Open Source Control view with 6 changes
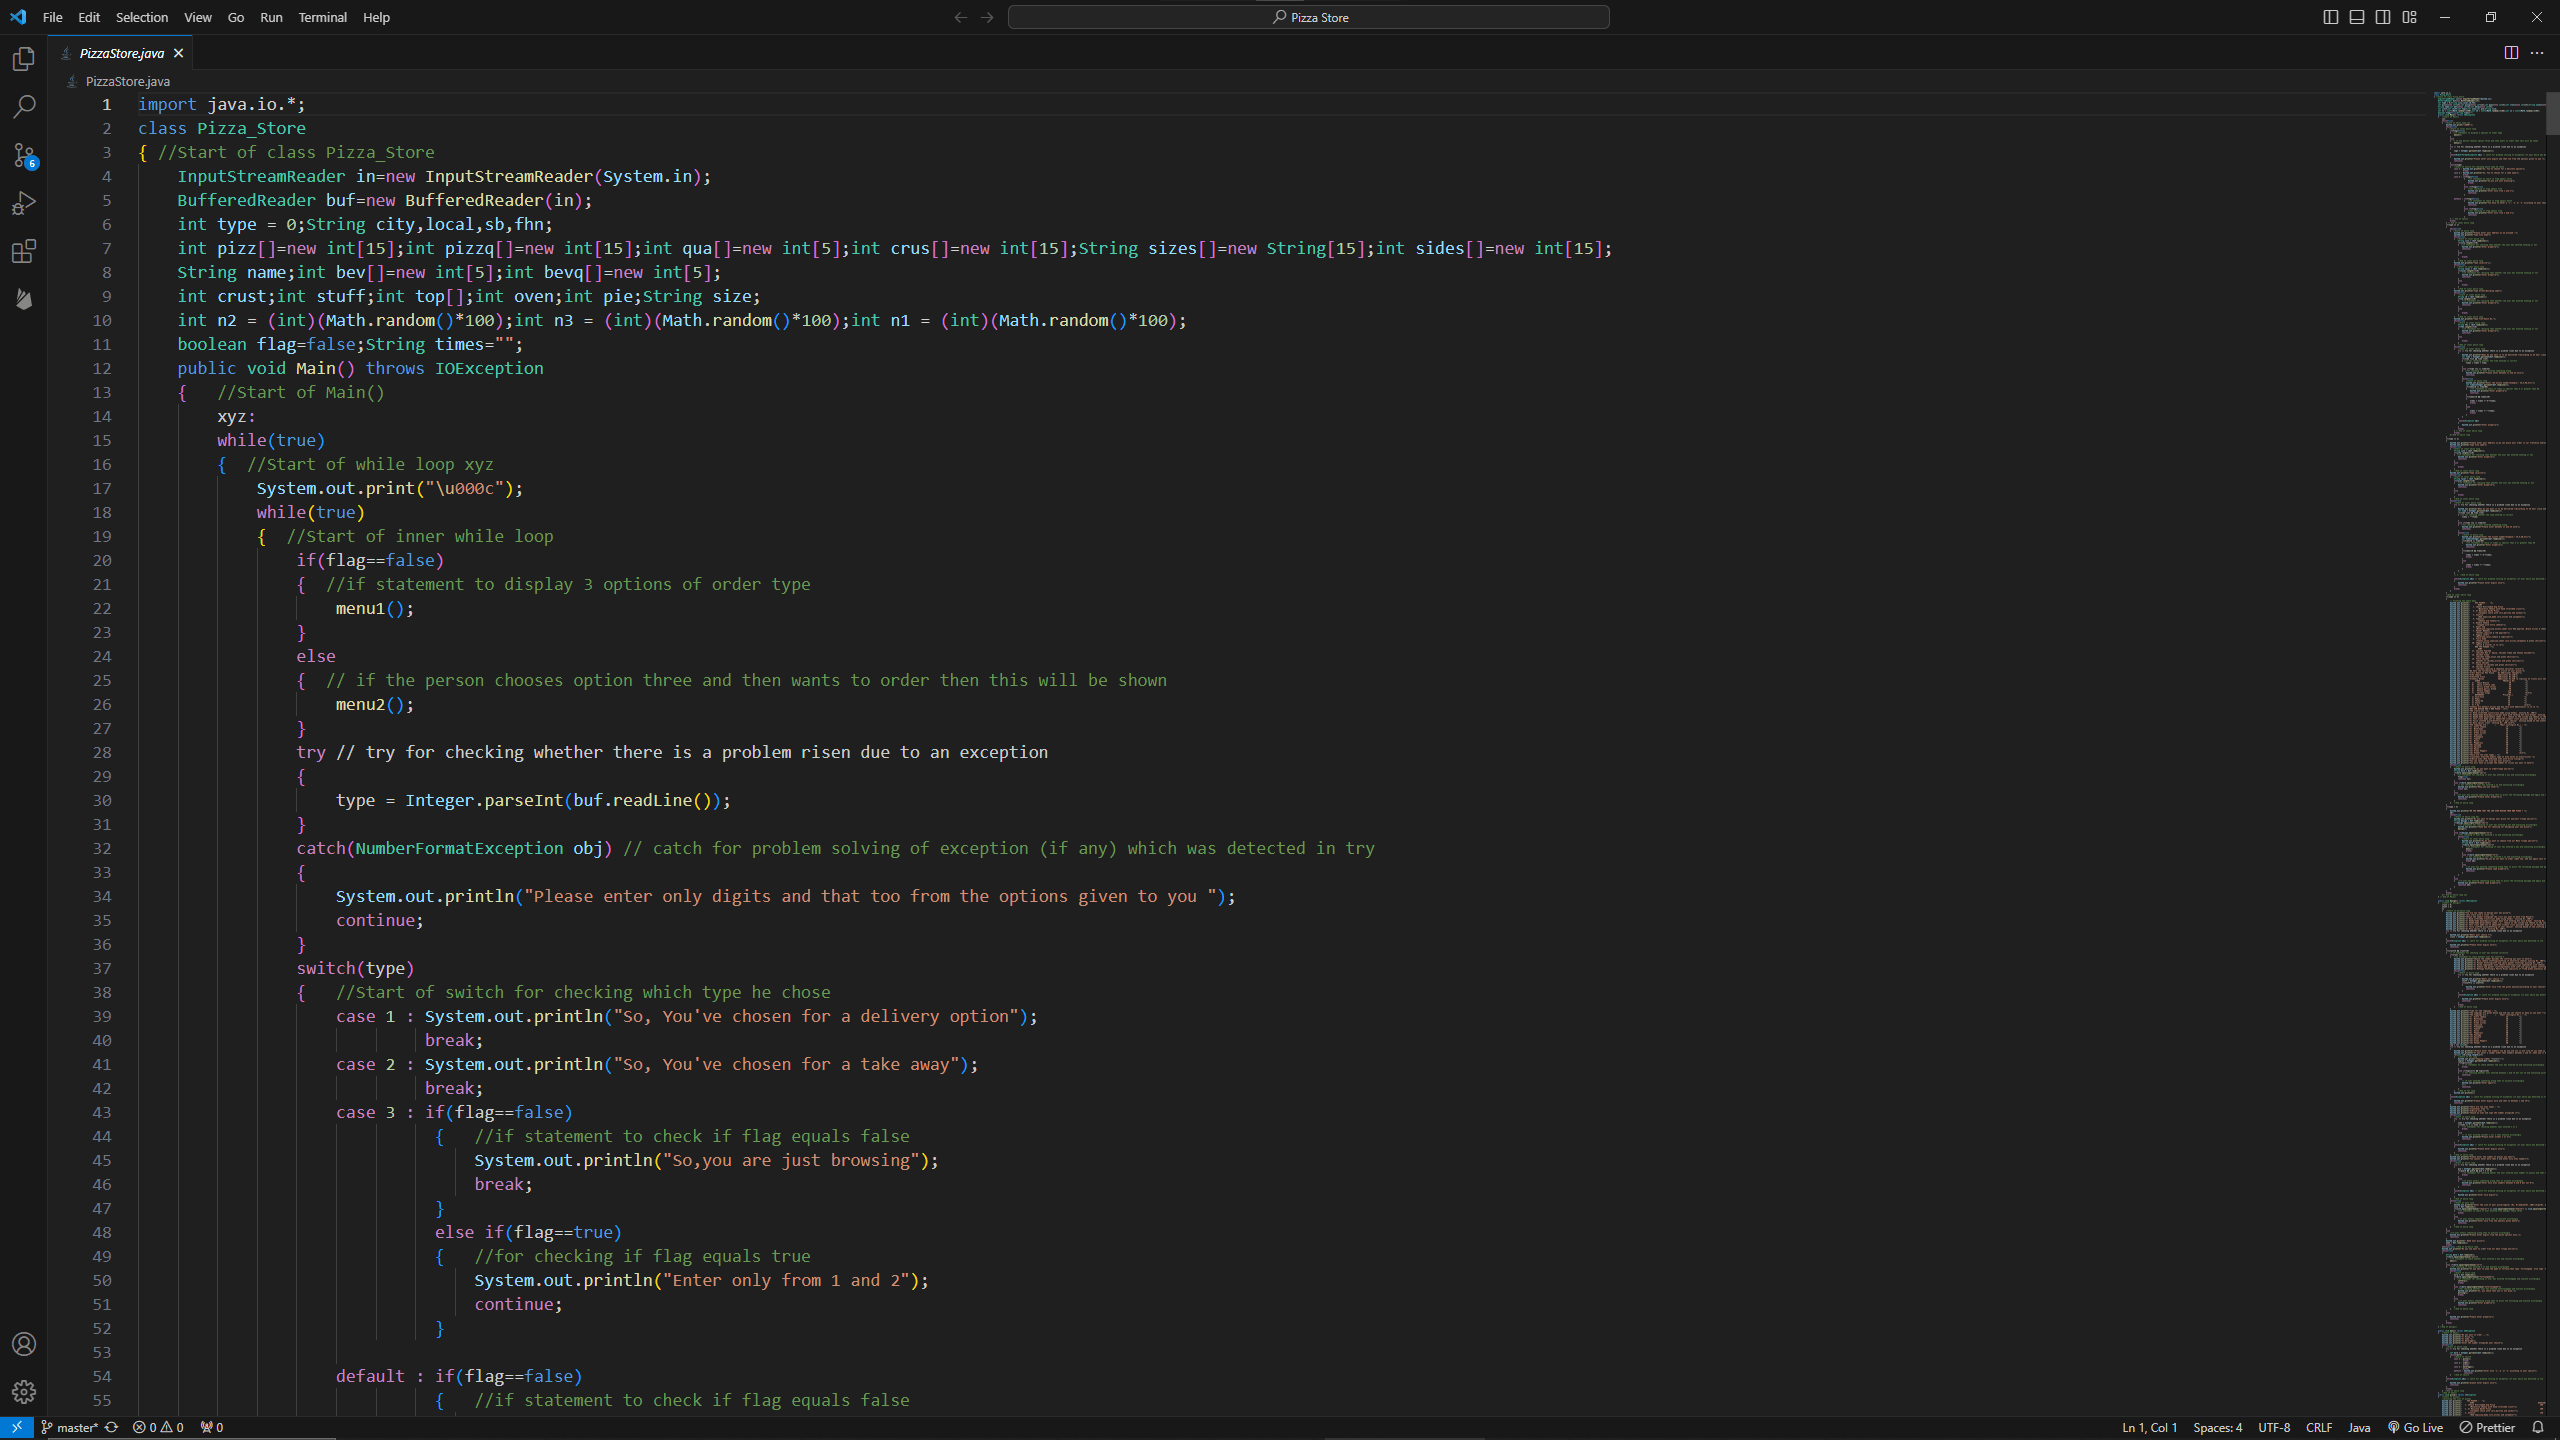 tap(24, 155)
